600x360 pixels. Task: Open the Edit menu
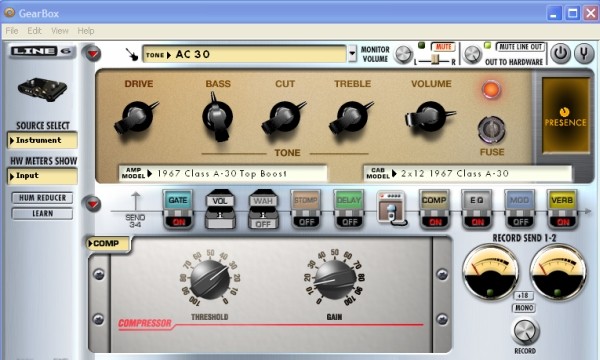[x=34, y=31]
